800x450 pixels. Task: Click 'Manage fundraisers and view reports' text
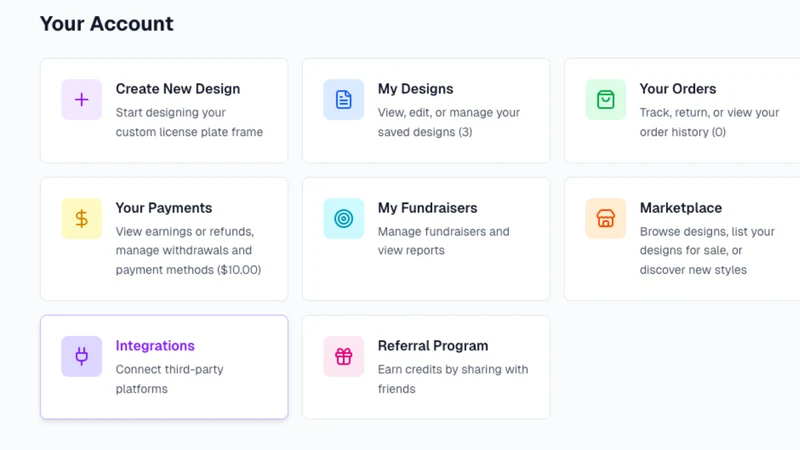click(x=443, y=241)
